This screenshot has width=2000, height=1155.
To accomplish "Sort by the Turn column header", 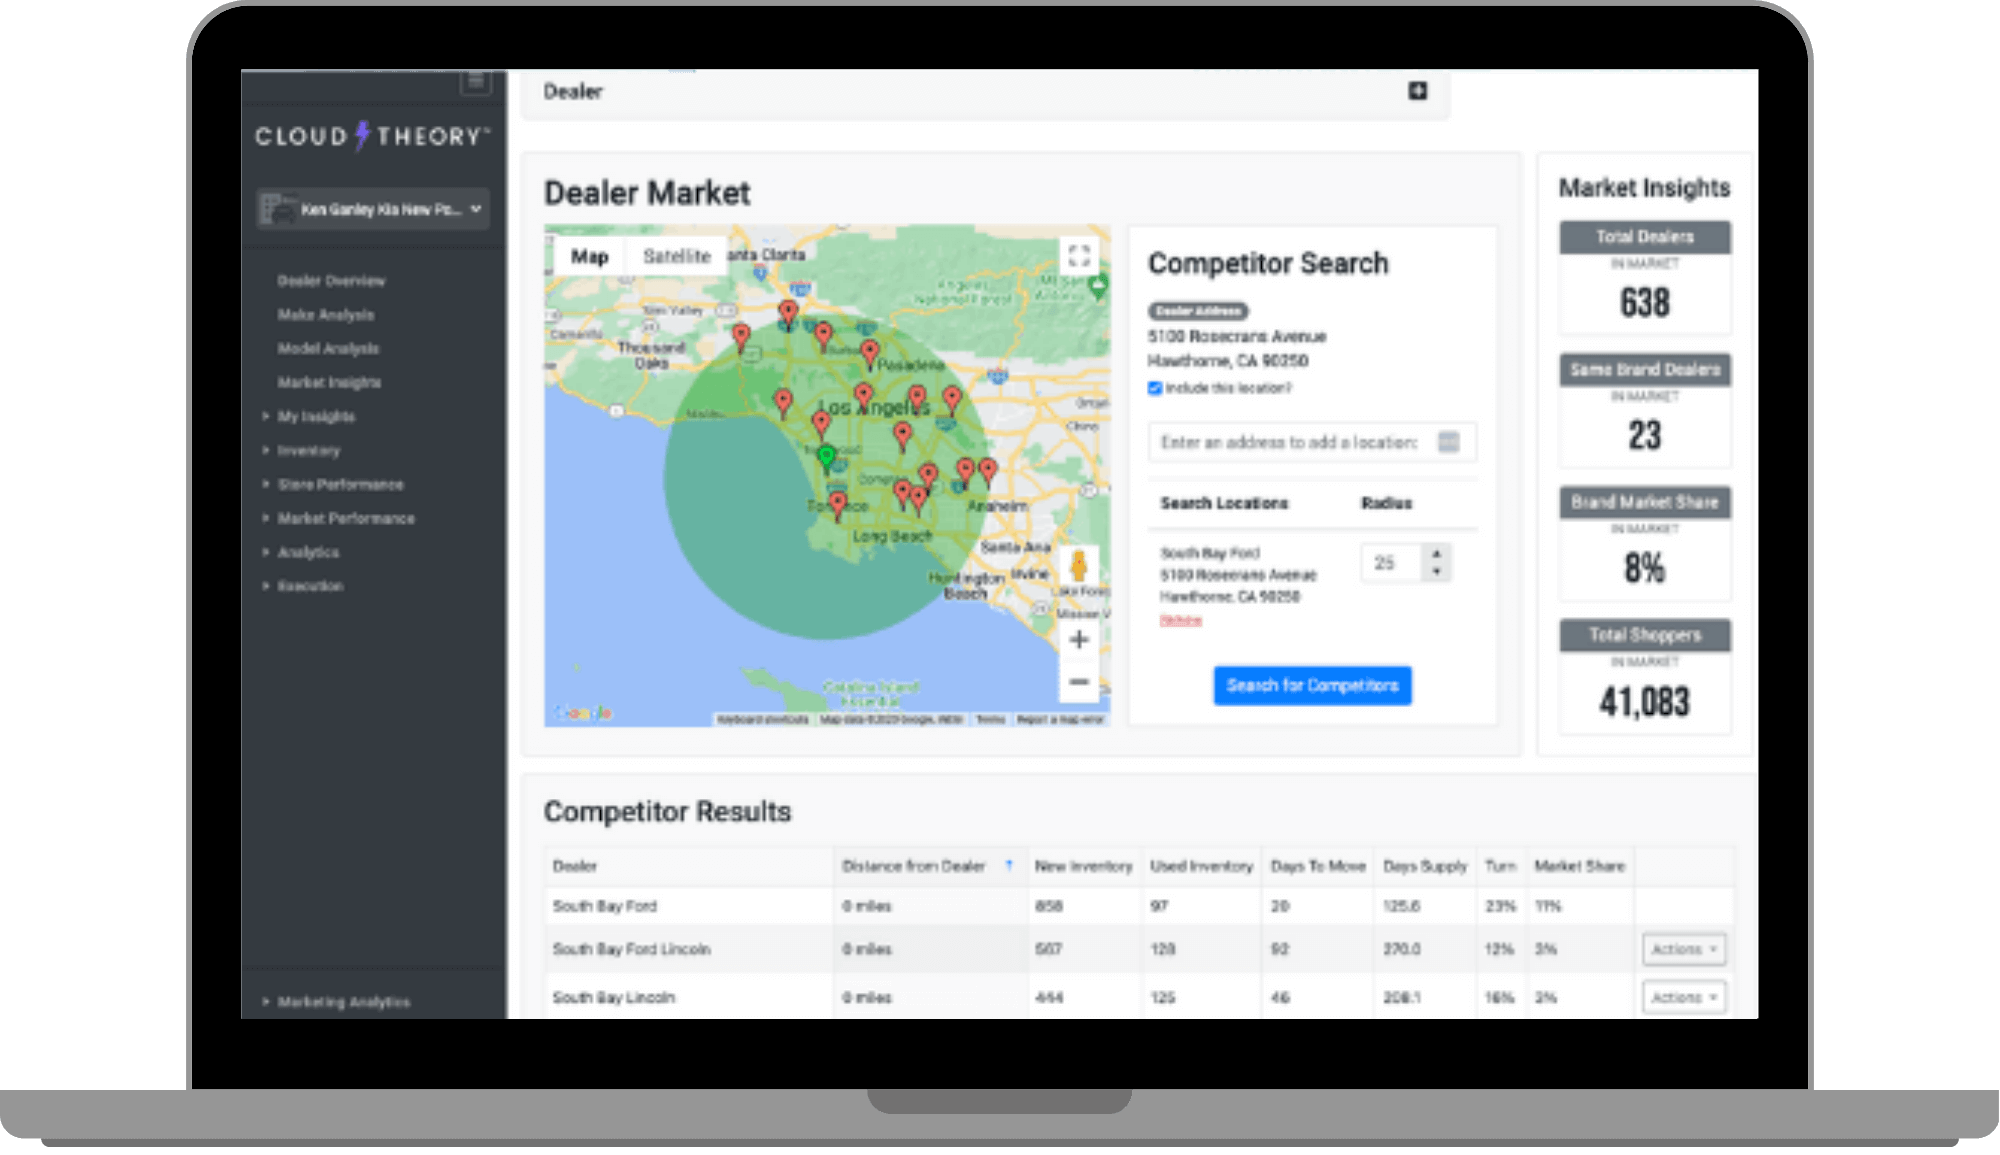I will pos(1500,866).
